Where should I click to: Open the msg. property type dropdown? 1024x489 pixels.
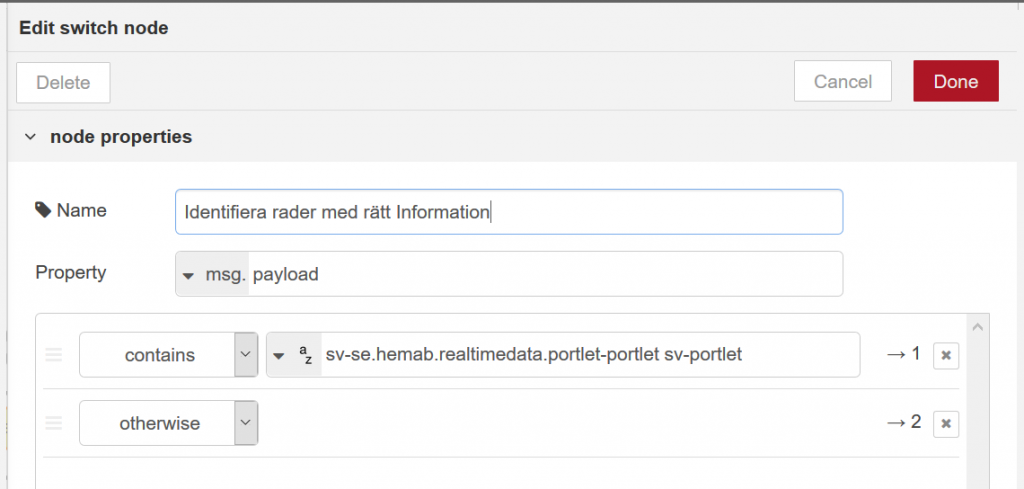pyautogui.click(x=212, y=274)
